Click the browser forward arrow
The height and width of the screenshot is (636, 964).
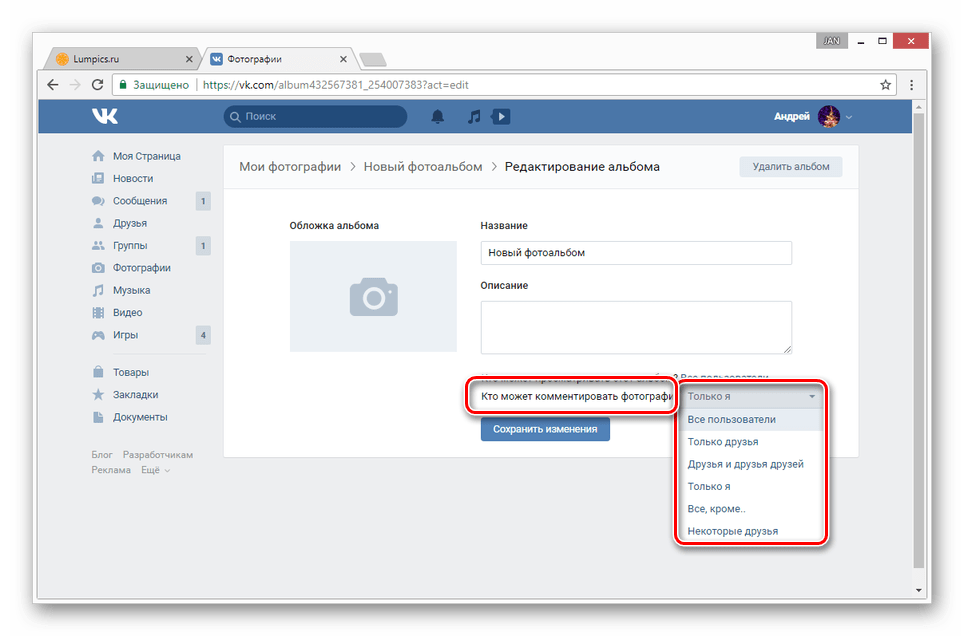coord(75,85)
